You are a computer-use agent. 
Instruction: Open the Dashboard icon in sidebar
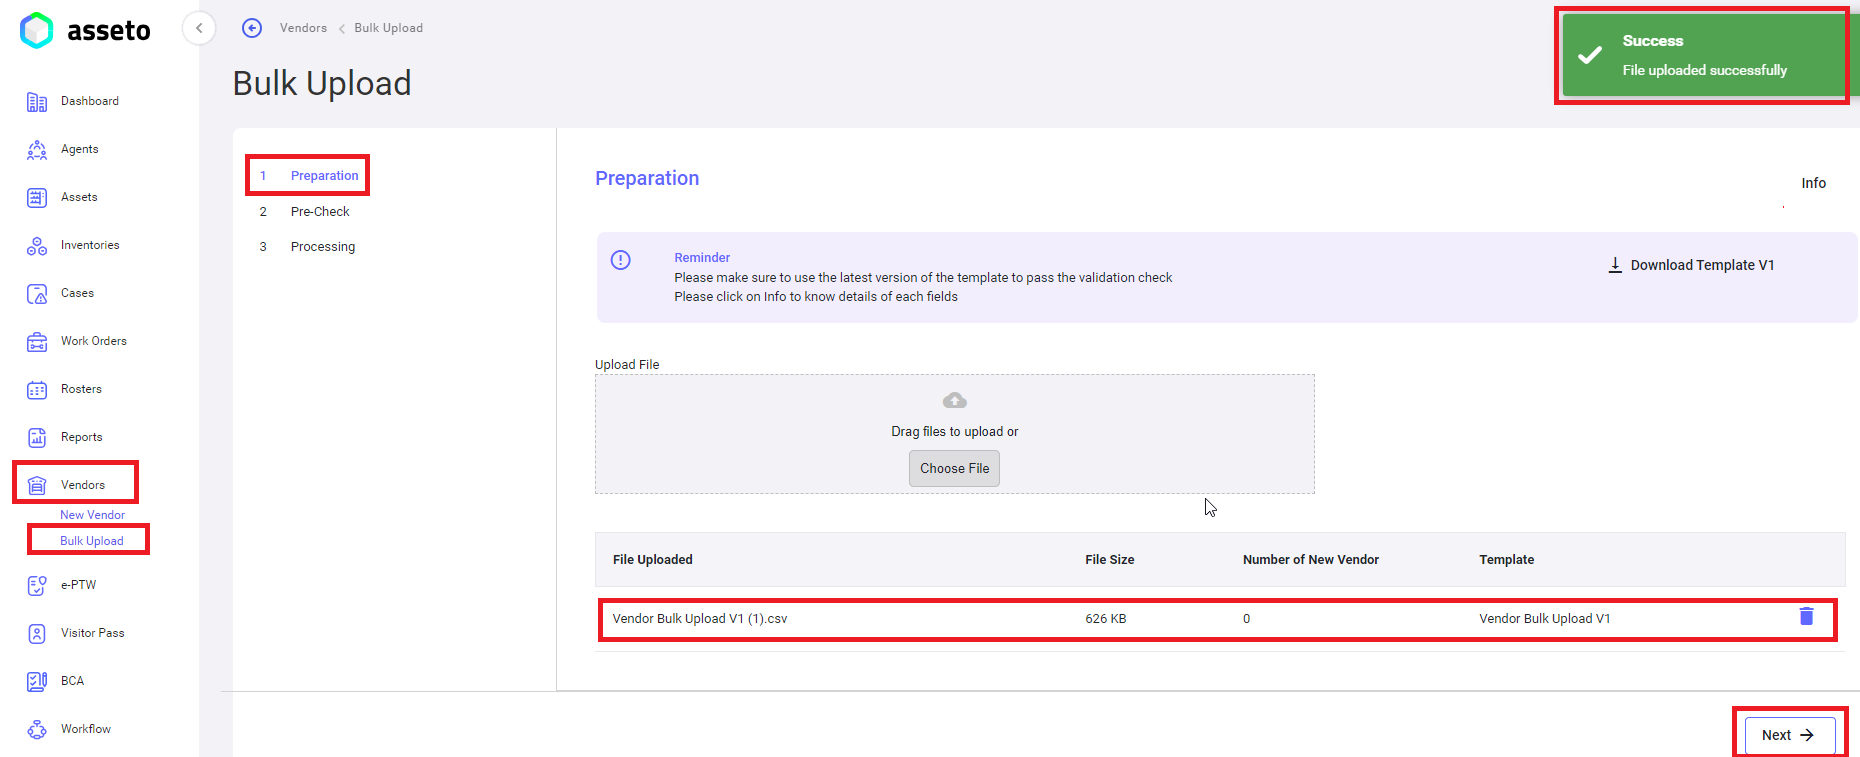37,102
